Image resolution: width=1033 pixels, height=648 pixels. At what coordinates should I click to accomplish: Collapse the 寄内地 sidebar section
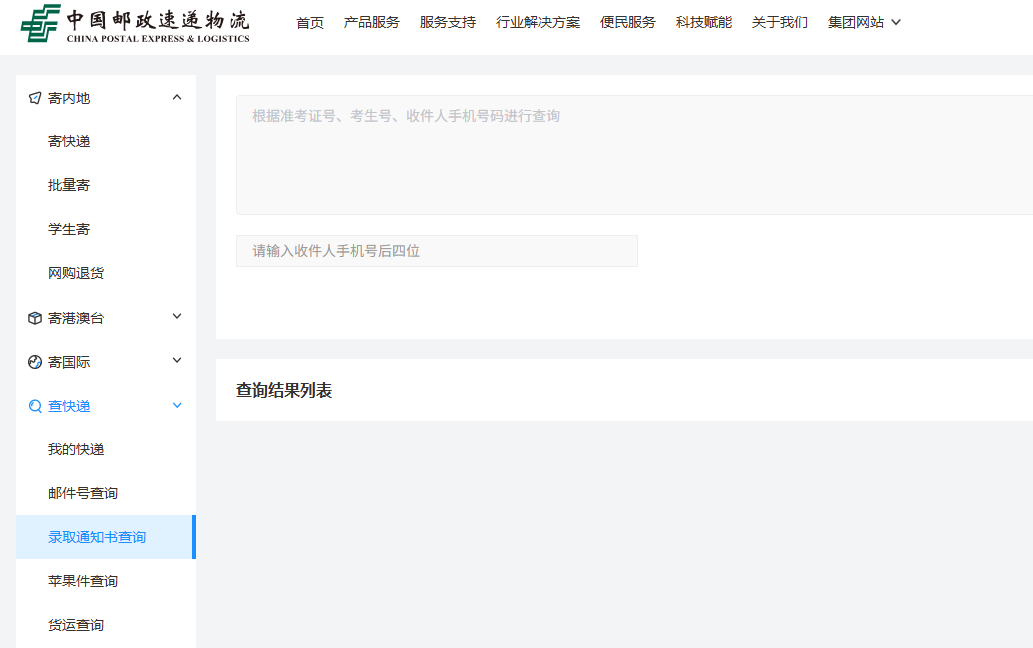click(177, 97)
